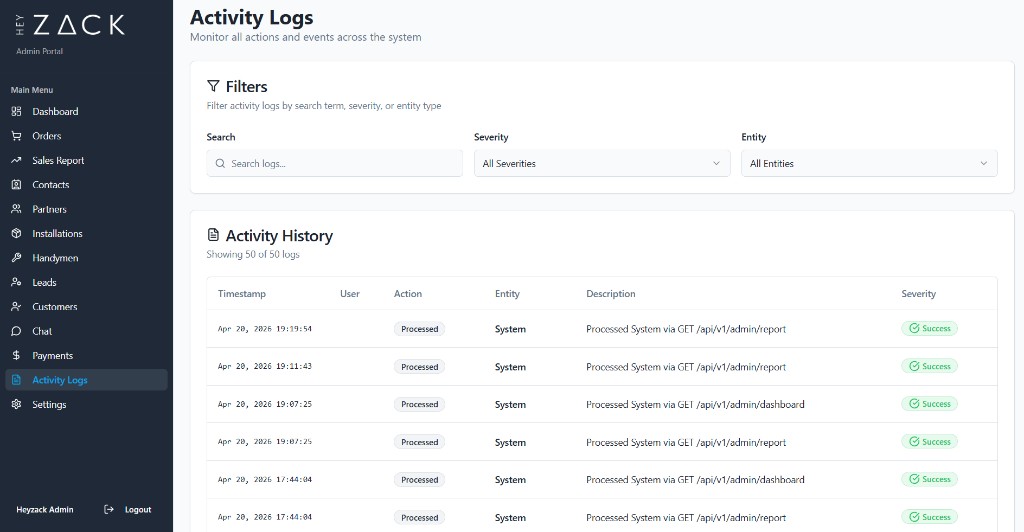1024x532 pixels.
Task: Click the Logout button
Action: click(127, 510)
